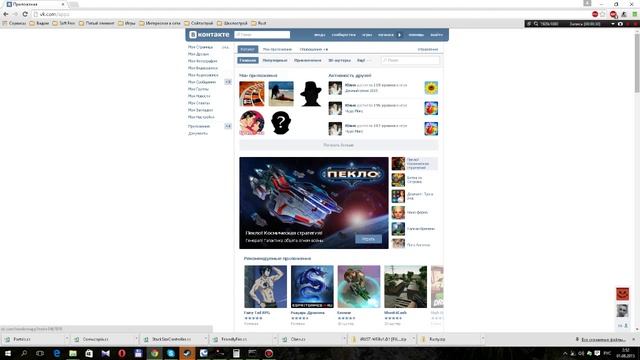Image resolution: width=640 pixels, height=360 pixels.
Task: Open Documents in the left VK menu
Action: tap(198, 133)
